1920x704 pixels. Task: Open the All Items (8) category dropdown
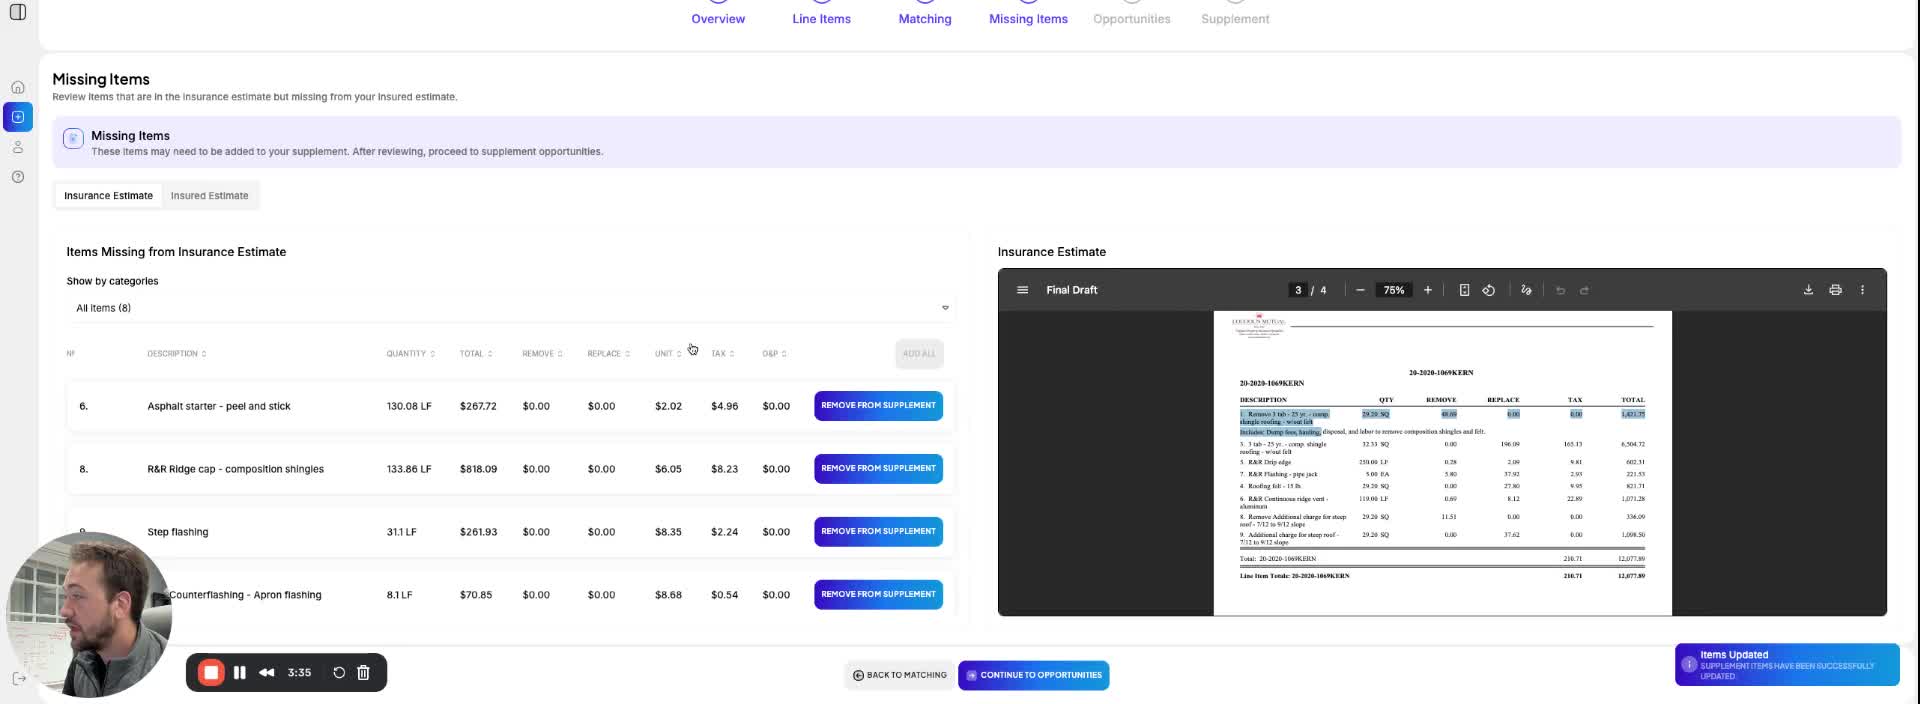click(511, 308)
